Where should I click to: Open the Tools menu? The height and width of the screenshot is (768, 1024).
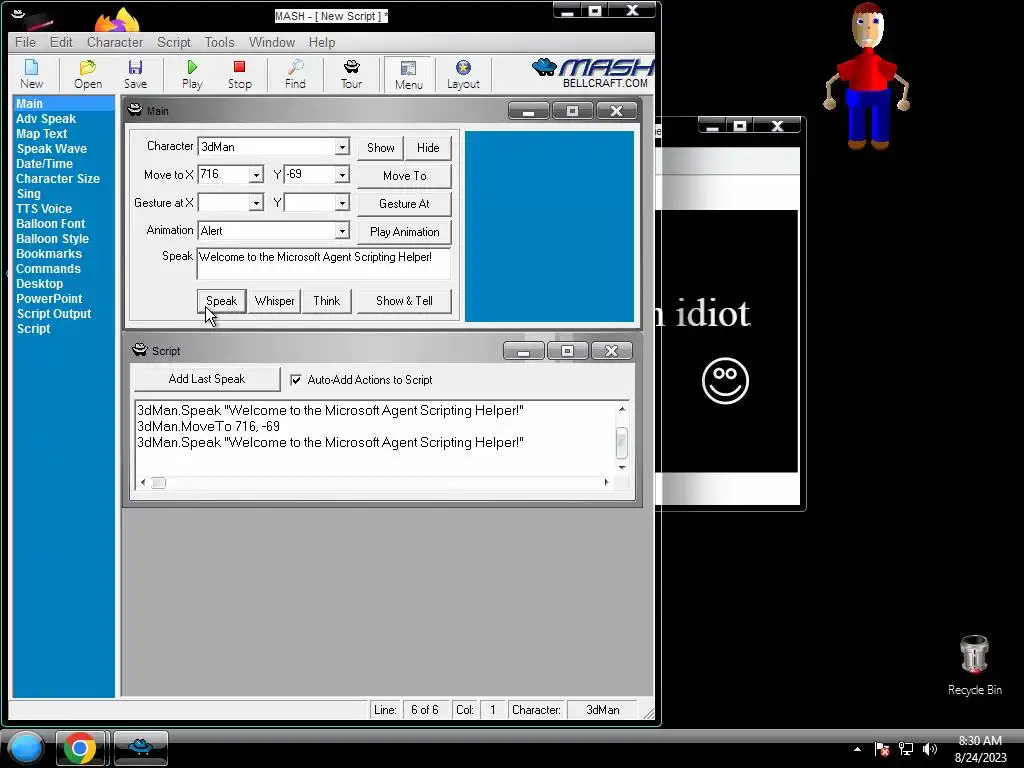(x=219, y=42)
